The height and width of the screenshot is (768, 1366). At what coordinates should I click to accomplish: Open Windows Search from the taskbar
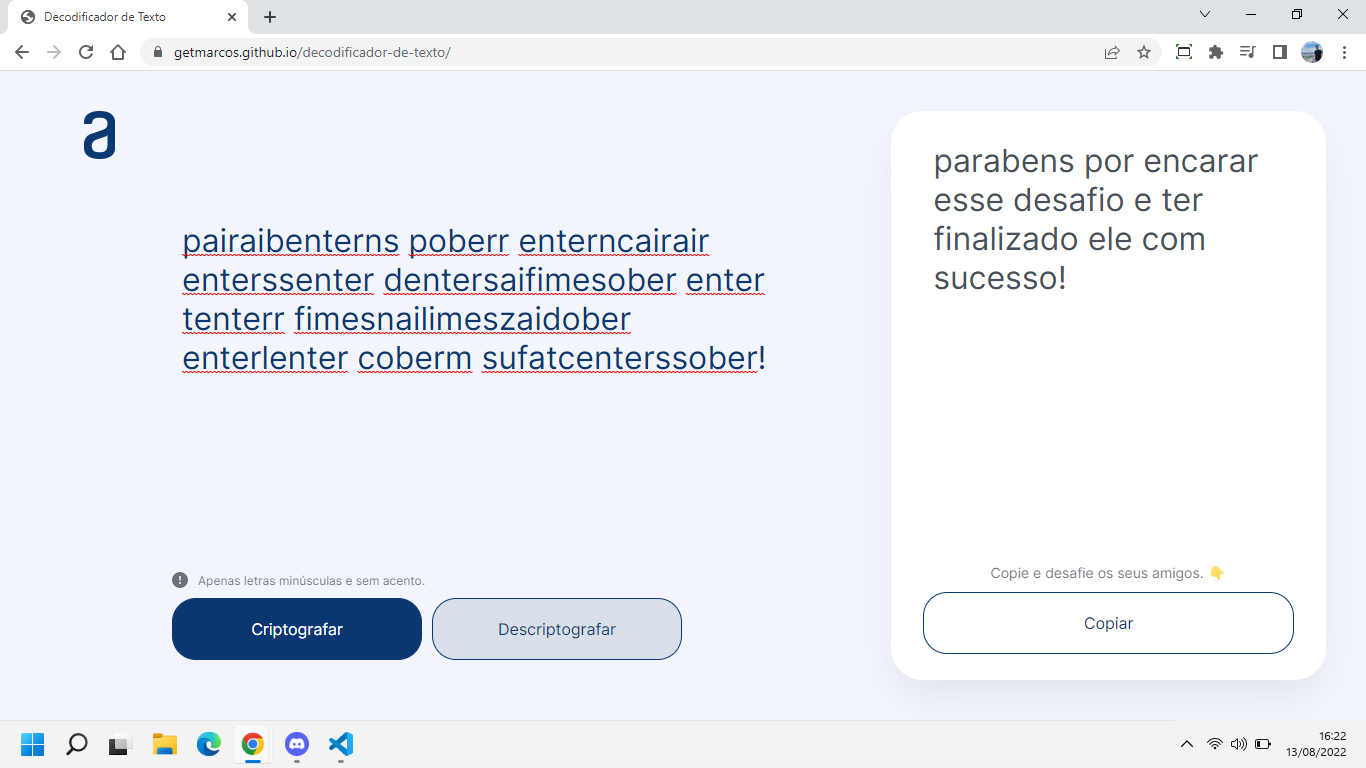[x=76, y=744]
